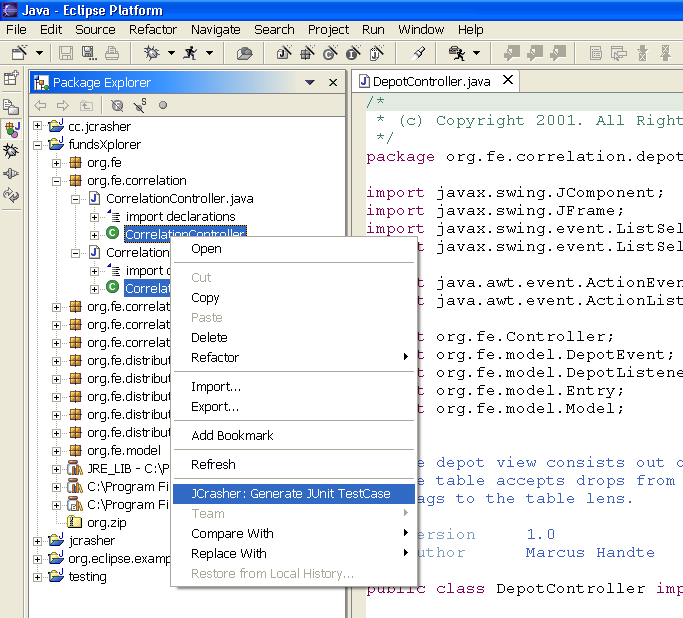This screenshot has height=618, width=683.
Task: Click the Save toolbar icon
Action: [66, 53]
